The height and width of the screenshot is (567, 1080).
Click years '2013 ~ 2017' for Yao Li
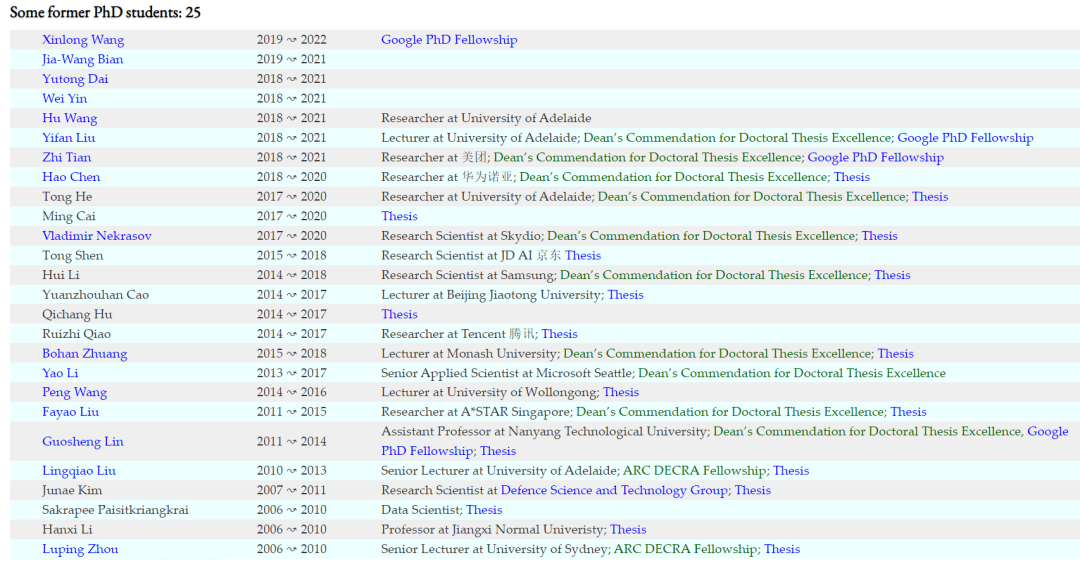291,373
